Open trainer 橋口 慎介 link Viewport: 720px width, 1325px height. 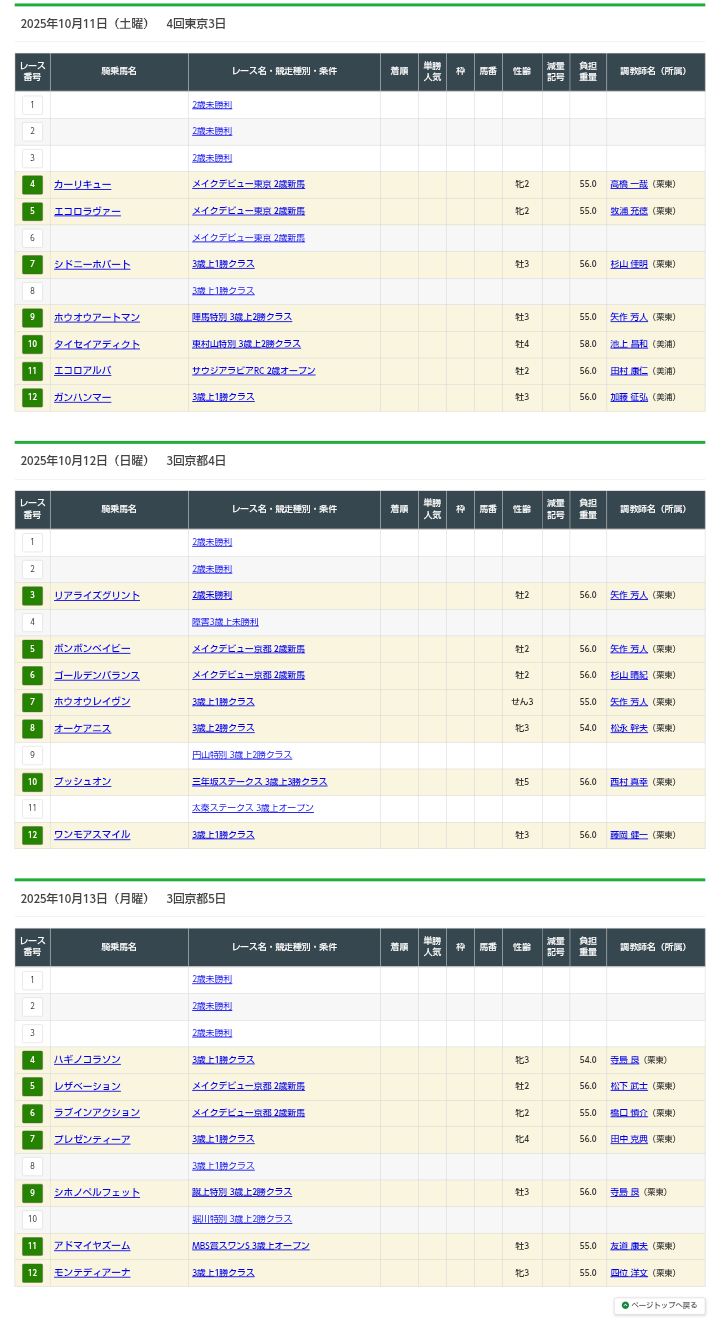629,1112
